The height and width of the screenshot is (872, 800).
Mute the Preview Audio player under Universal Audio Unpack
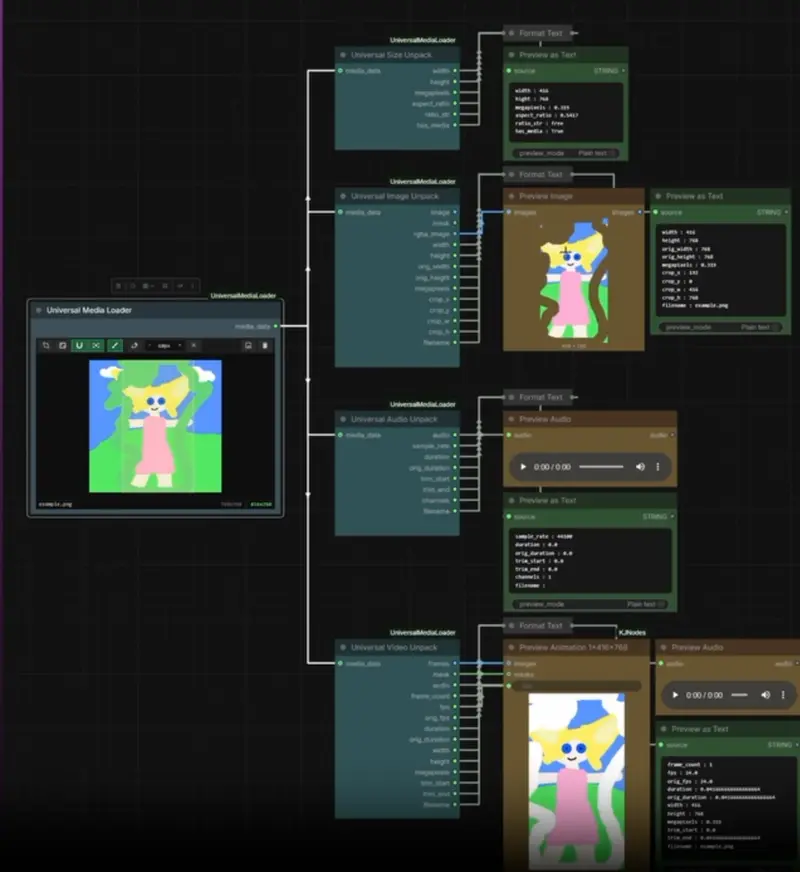pyautogui.click(x=640, y=467)
